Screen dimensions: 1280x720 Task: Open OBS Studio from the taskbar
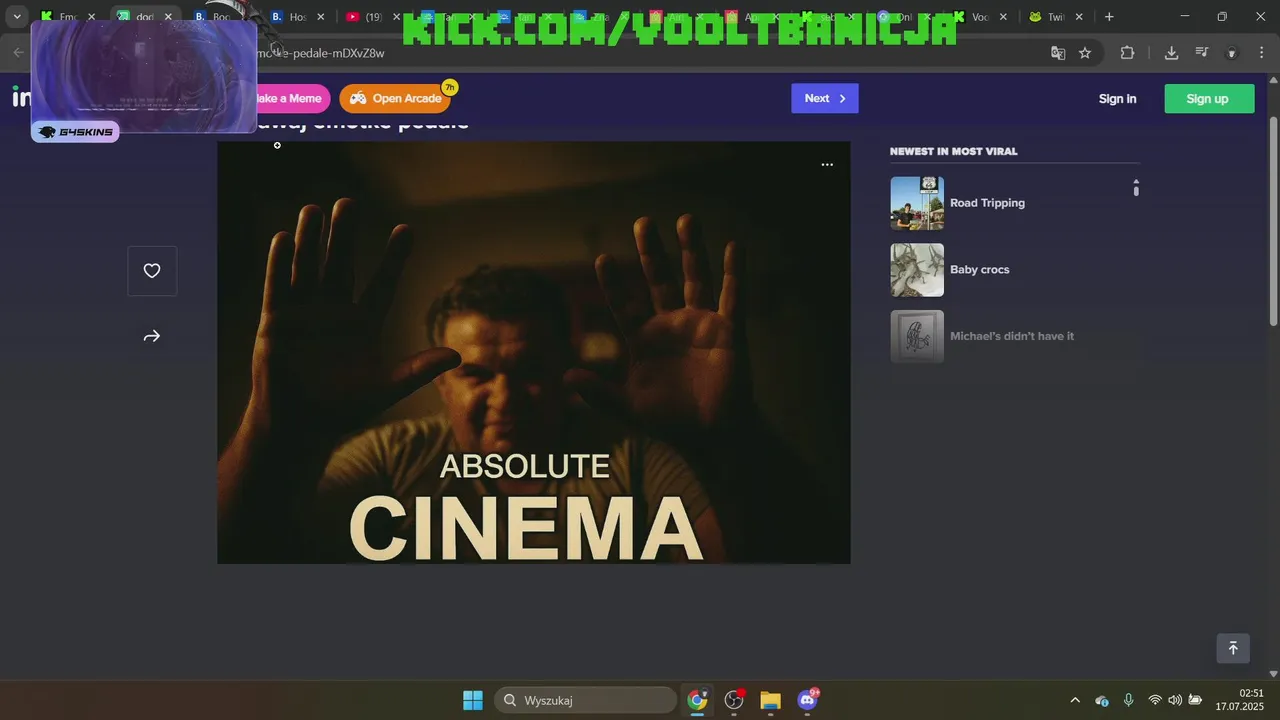(735, 700)
